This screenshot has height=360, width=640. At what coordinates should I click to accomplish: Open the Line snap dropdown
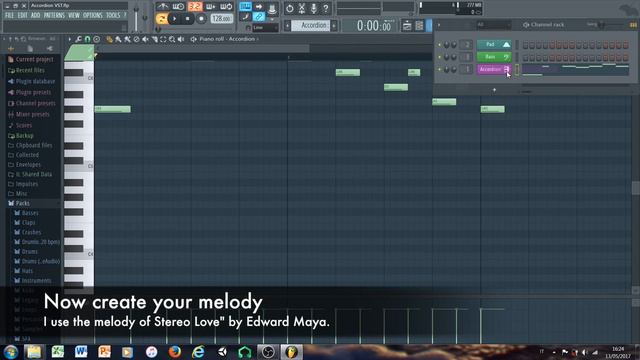click(265, 28)
